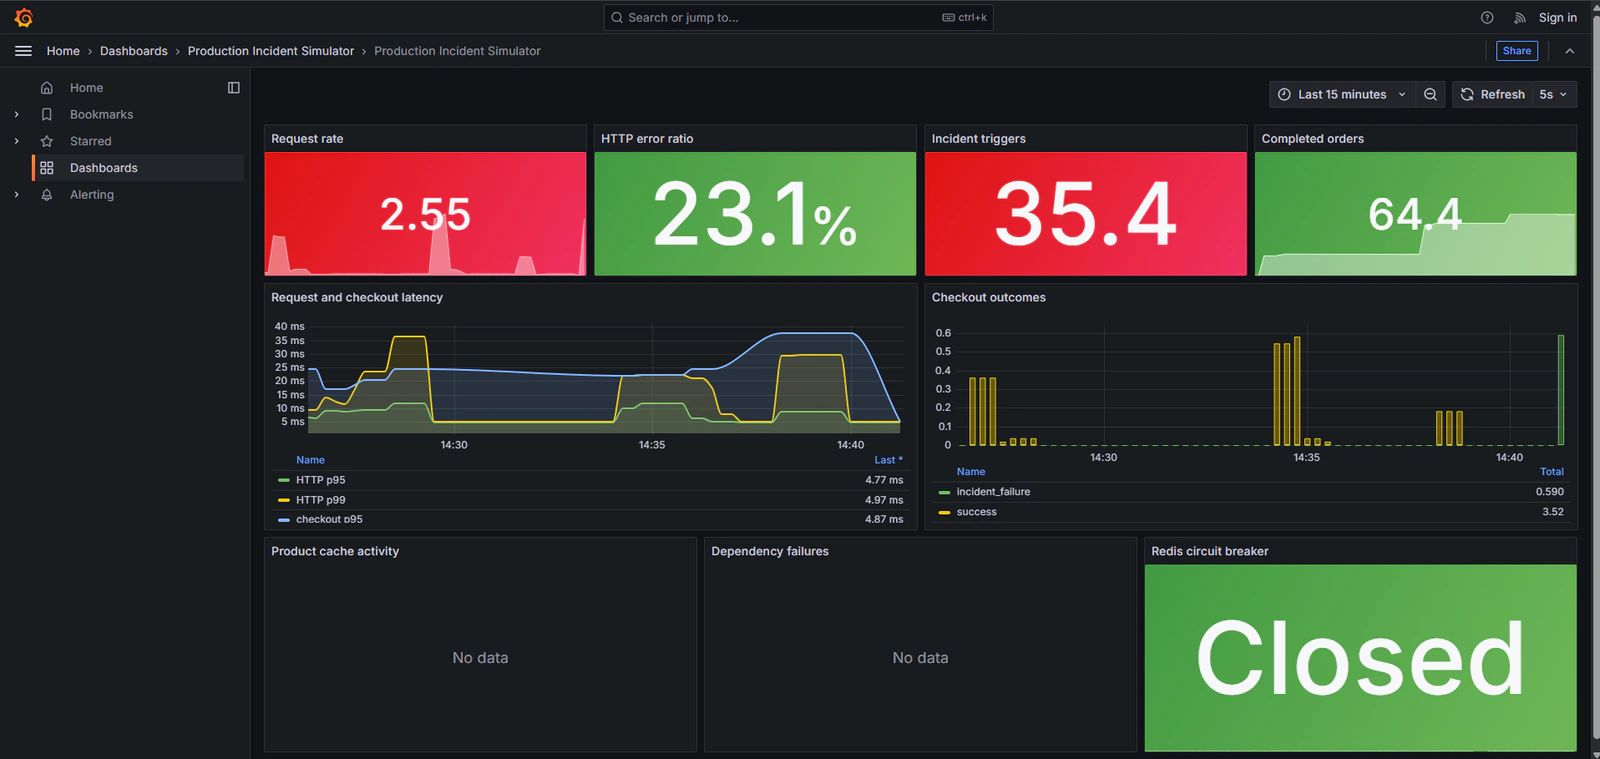This screenshot has height=759, width=1600.
Task: Expand the Starred sidebar section
Action: (16, 142)
